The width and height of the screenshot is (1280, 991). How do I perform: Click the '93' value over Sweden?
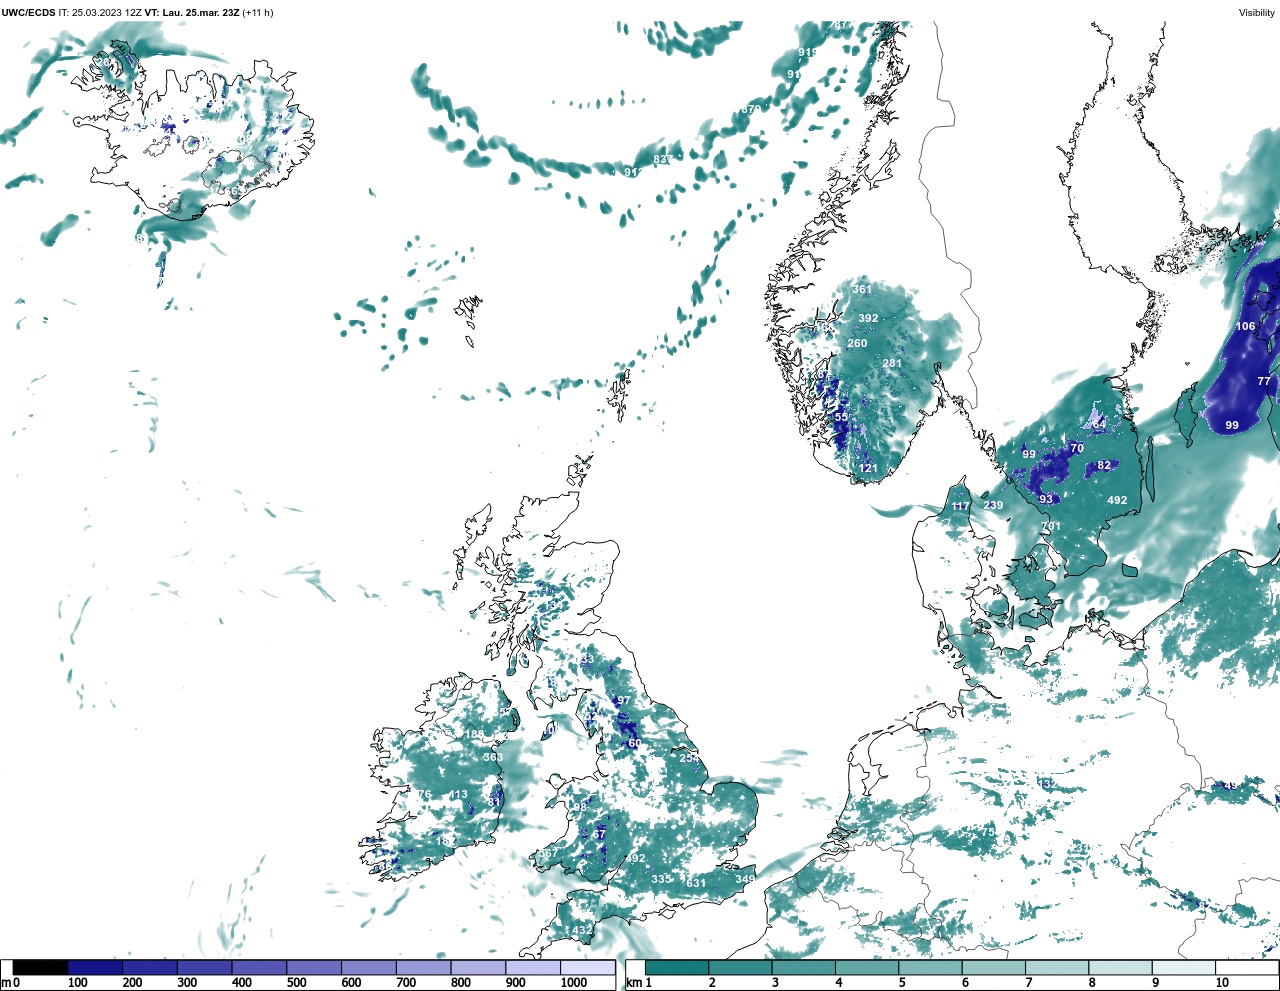pyautogui.click(x=1046, y=499)
